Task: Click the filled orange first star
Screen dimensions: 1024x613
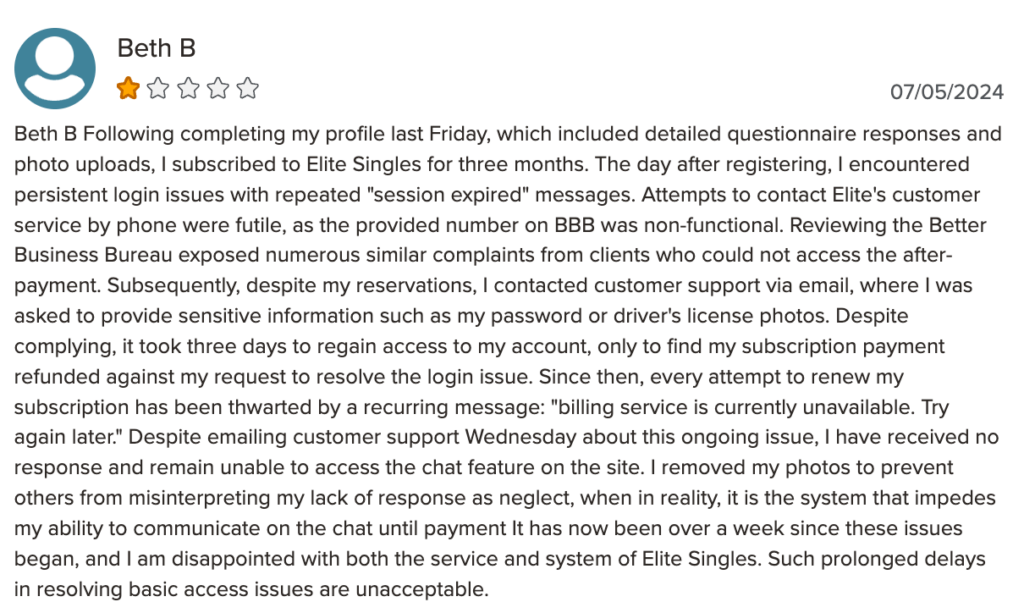Action: pyautogui.click(x=128, y=88)
